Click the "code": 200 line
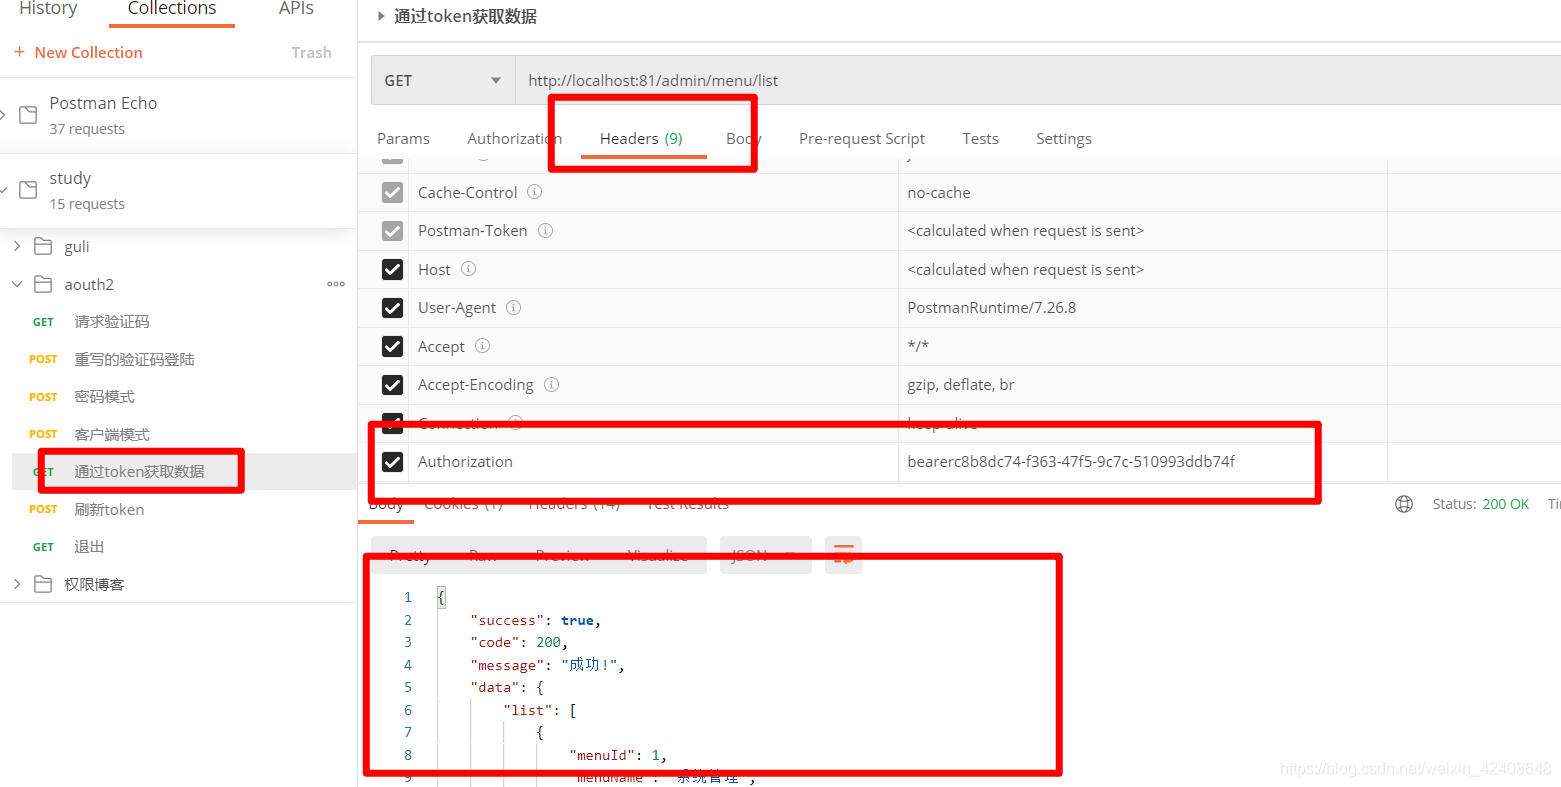This screenshot has height=787, width=1561. (519, 643)
